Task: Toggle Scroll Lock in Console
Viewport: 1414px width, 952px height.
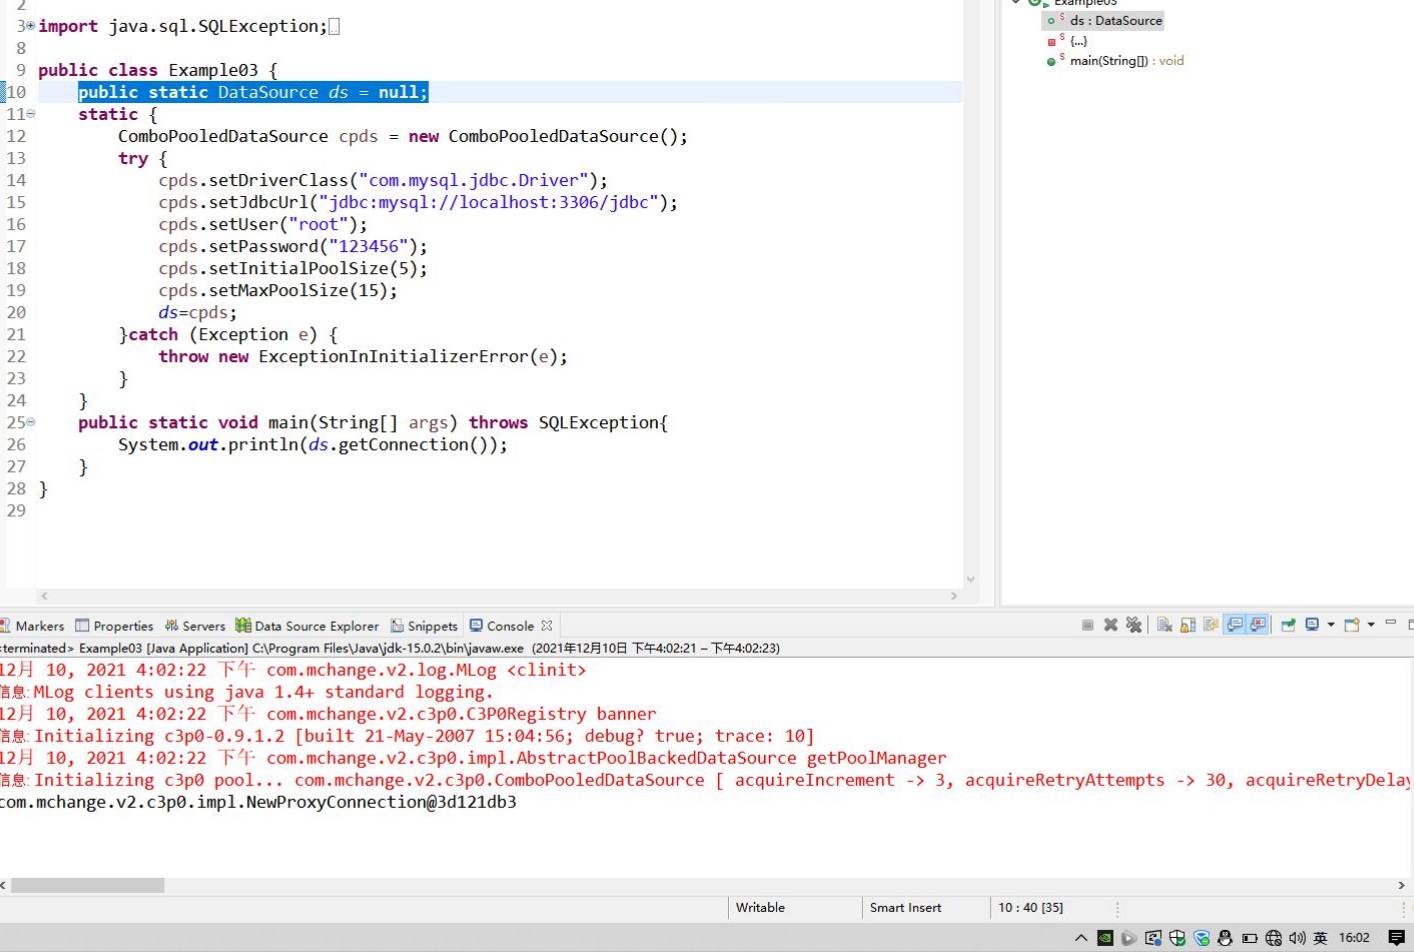Action: pyautogui.click(x=1188, y=625)
